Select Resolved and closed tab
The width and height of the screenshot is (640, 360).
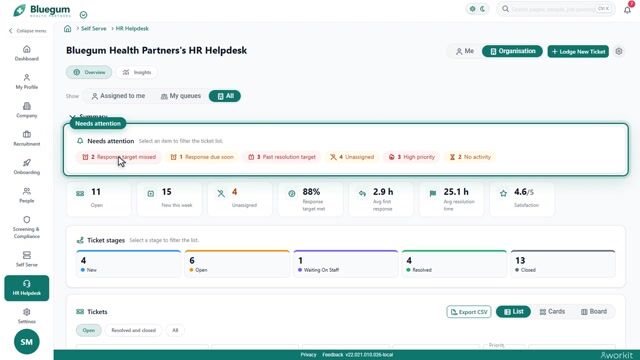(x=133, y=330)
